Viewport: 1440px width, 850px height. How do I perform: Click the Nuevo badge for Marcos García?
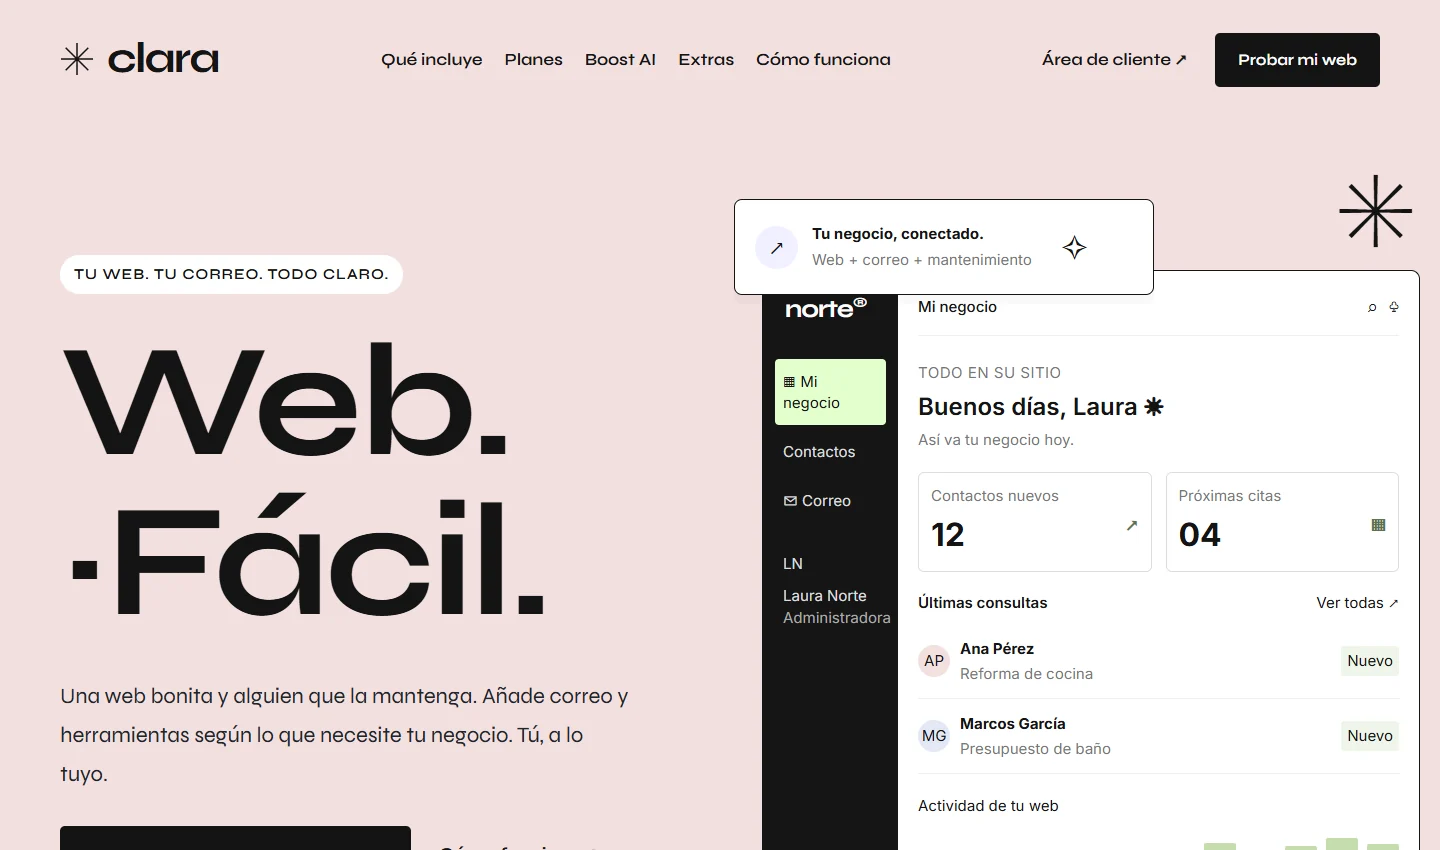1370,736
